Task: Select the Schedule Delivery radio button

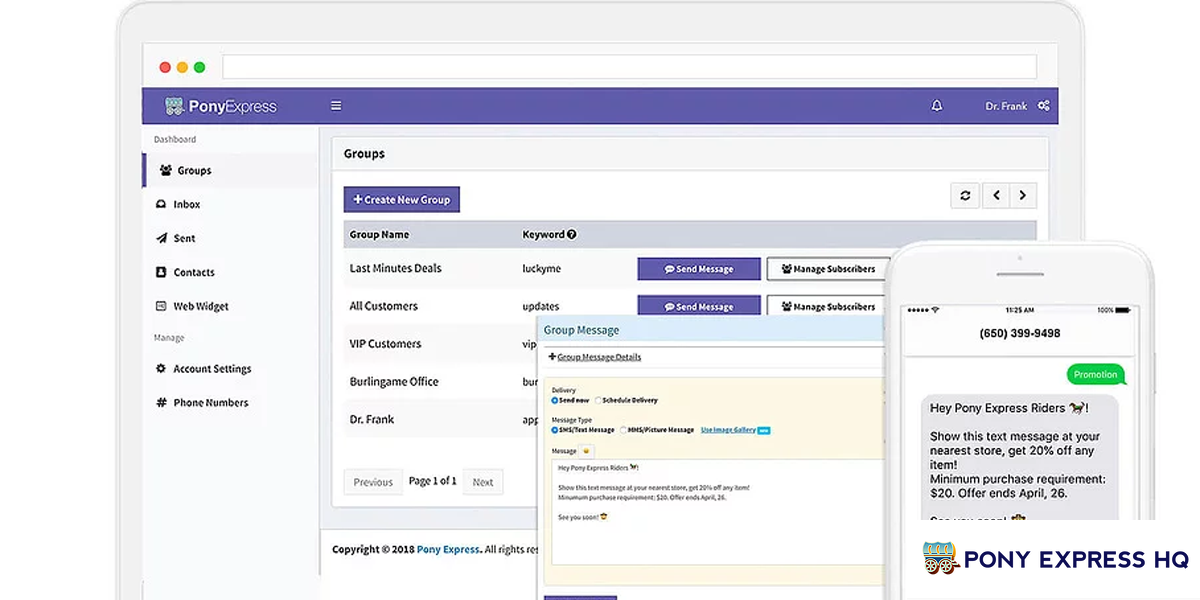Action: click(598, 400)
